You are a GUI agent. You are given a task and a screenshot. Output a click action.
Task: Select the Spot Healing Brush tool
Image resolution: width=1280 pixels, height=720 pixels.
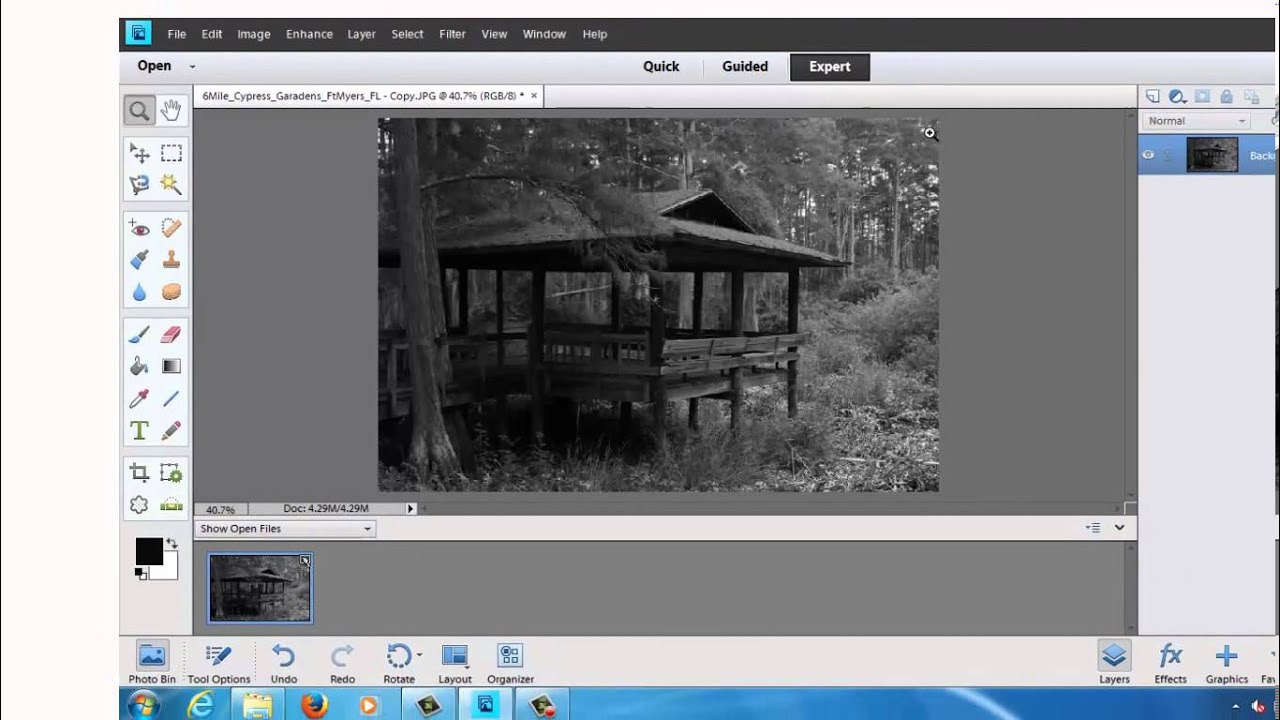(171, 228)
